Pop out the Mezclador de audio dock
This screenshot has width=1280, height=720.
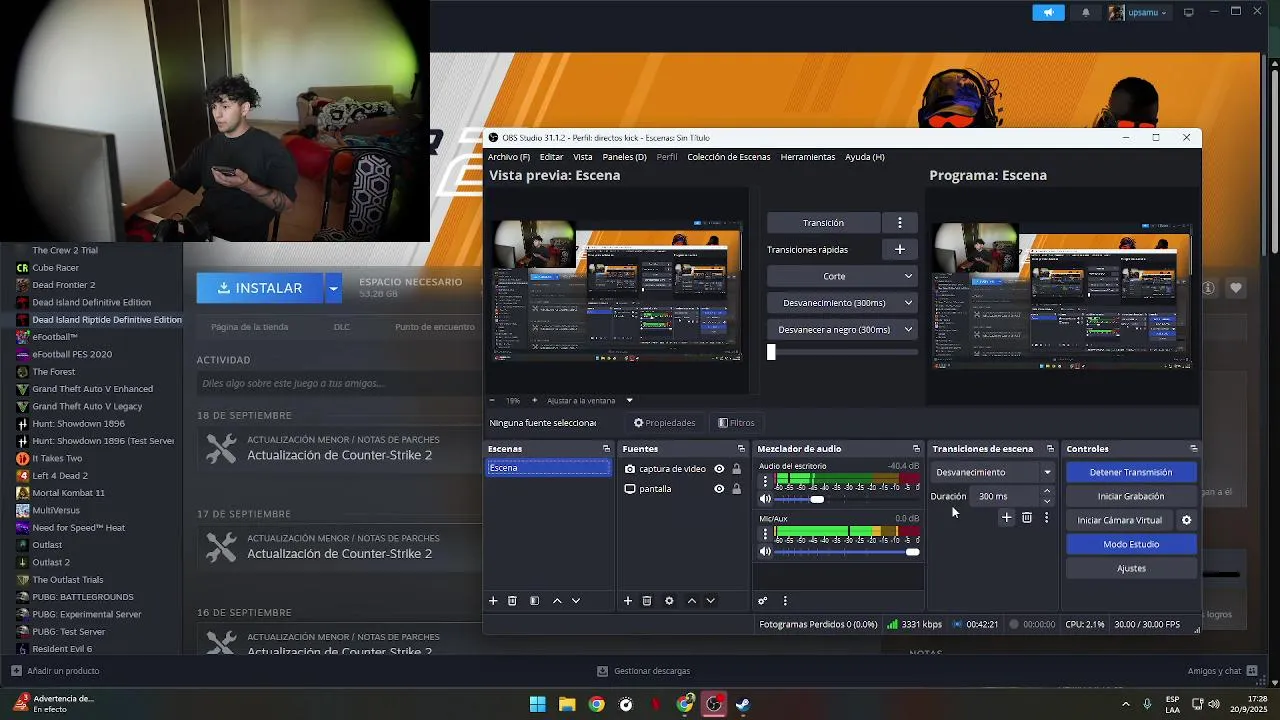pos(916,449)
